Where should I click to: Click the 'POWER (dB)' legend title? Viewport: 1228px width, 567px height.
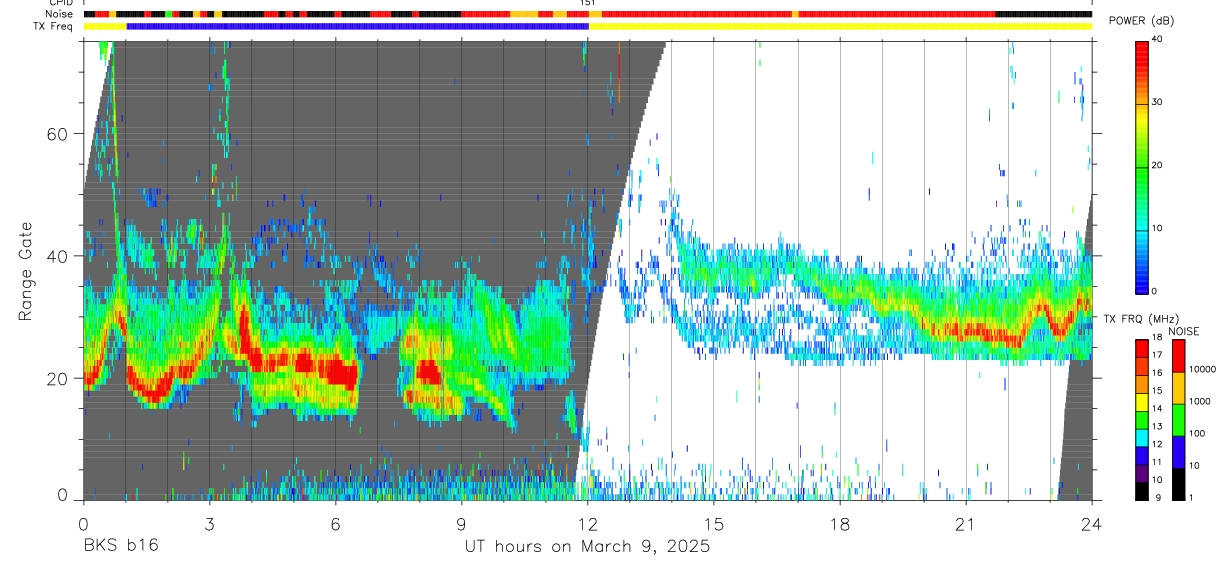[1142, 21]
